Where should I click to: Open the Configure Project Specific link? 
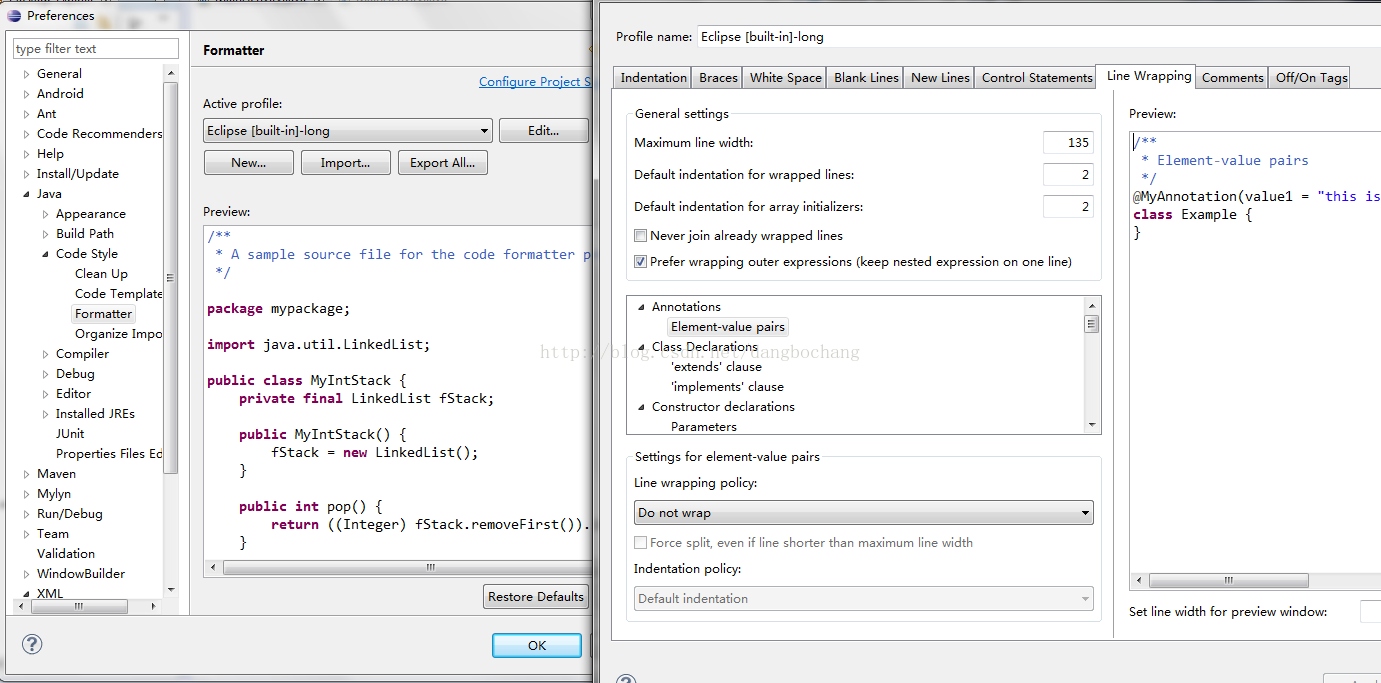coord(535,82)
